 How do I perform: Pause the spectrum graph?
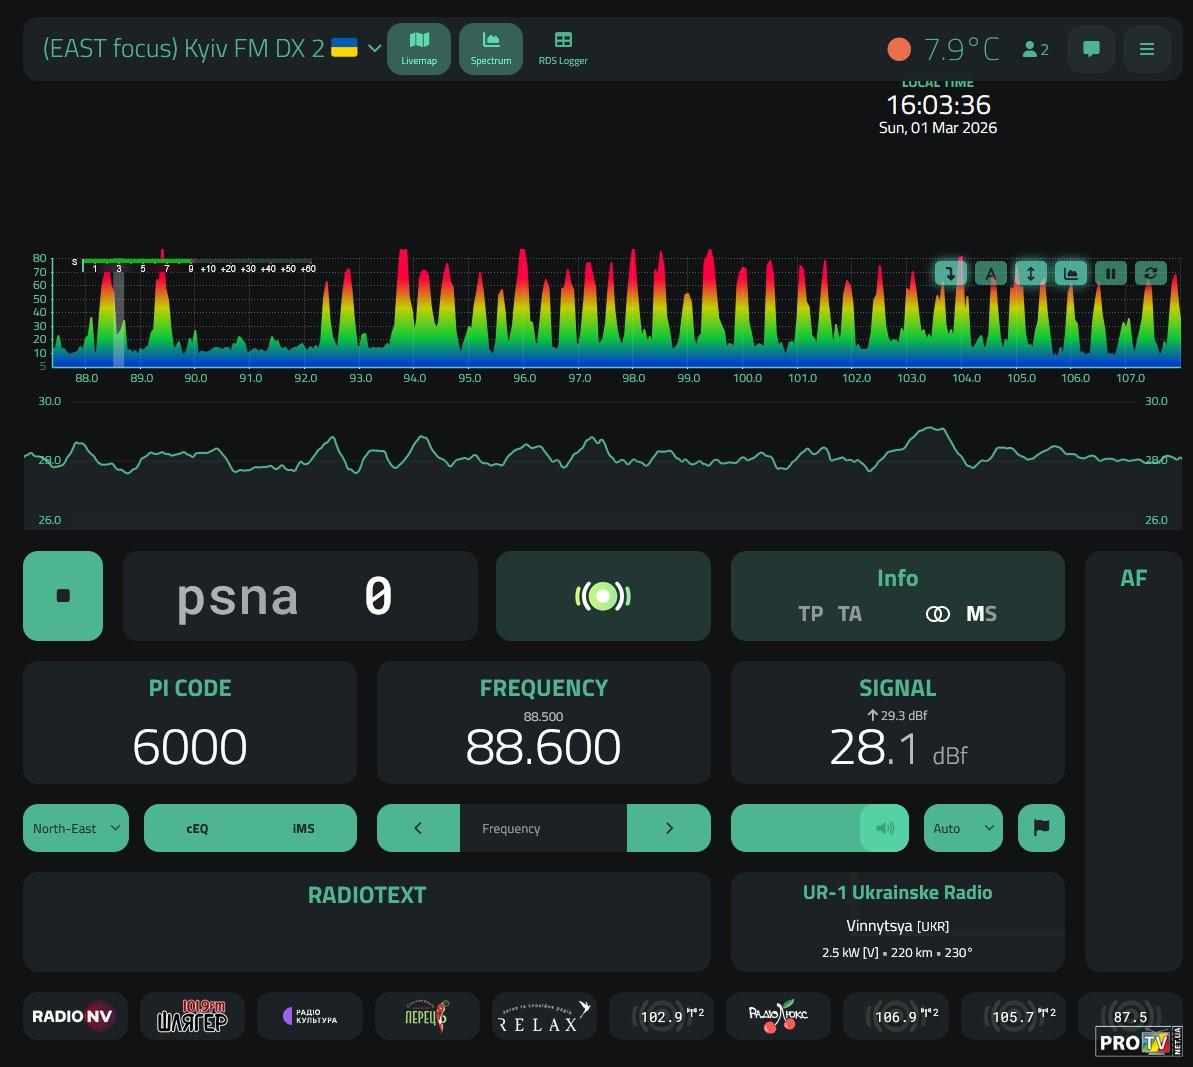(x=1111, y=273)
